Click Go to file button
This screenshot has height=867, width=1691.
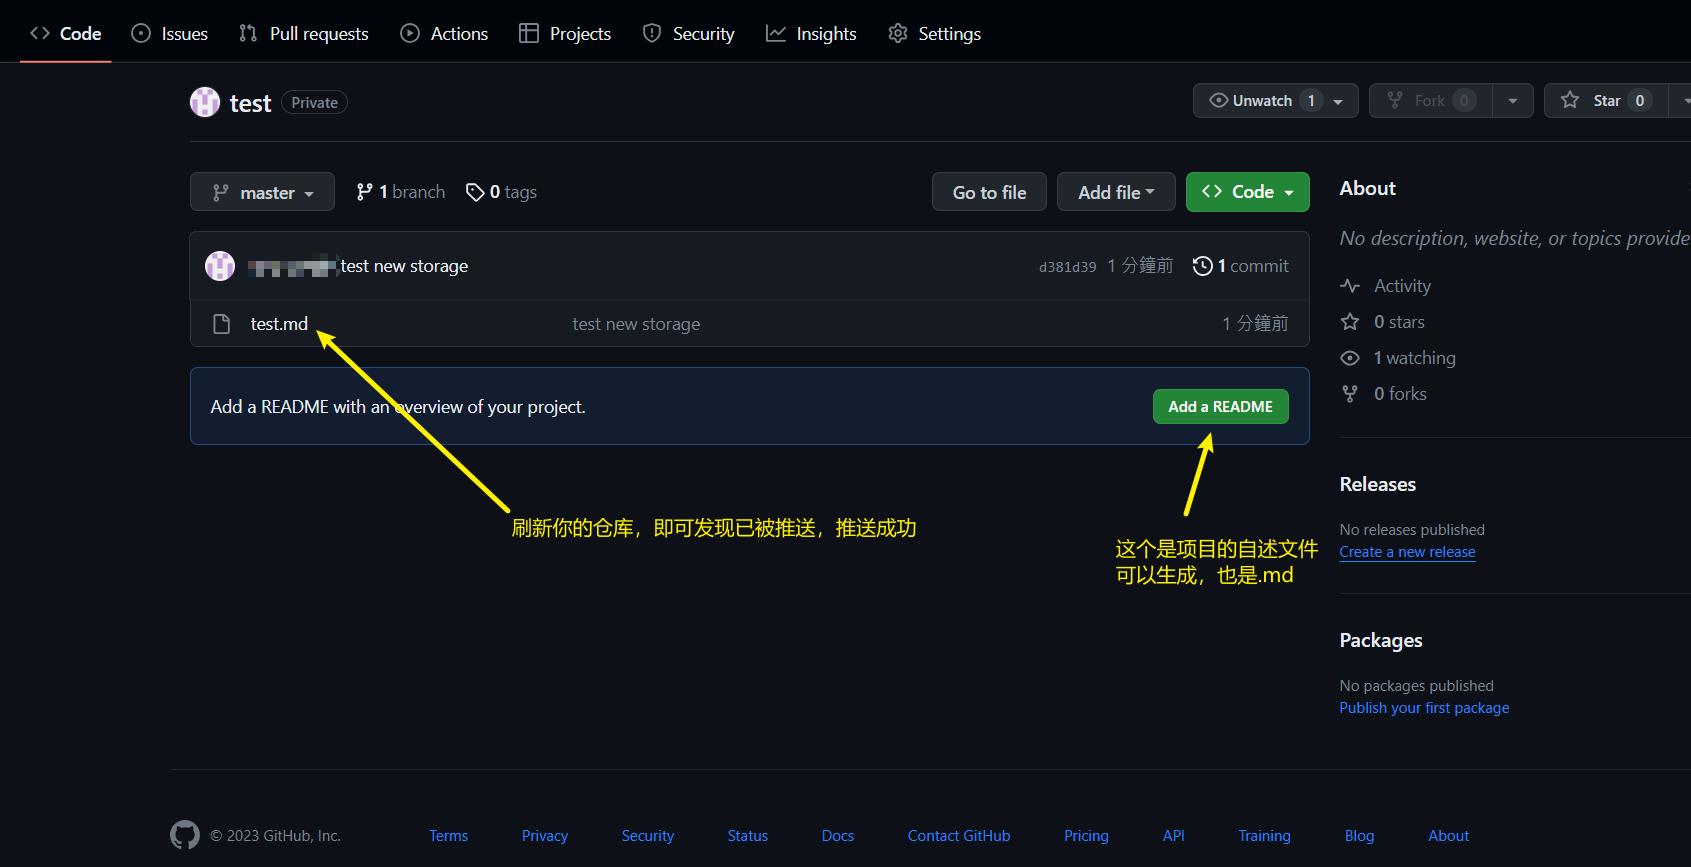point(989,192)
